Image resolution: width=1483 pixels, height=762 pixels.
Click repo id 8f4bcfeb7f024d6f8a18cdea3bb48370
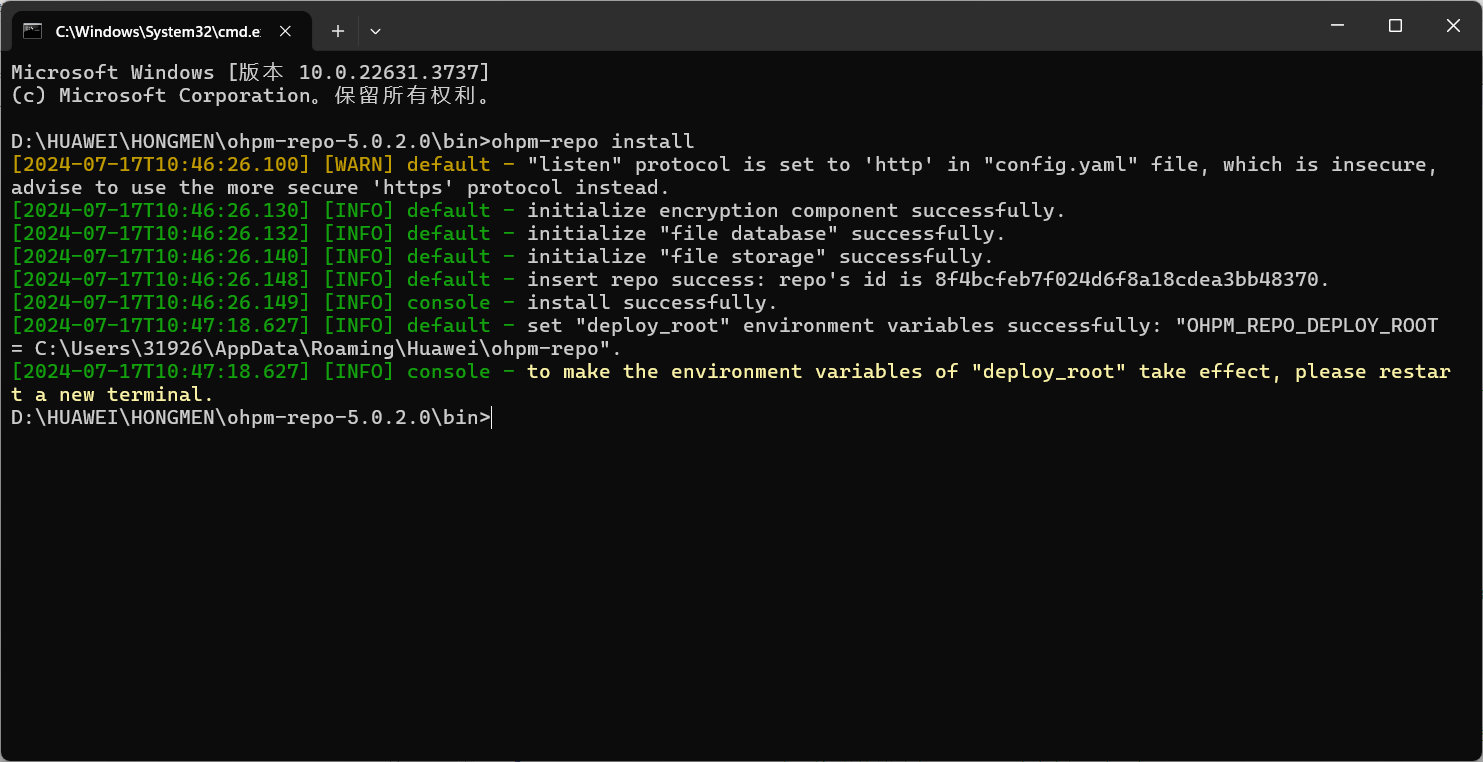(x=1127, y=279)
